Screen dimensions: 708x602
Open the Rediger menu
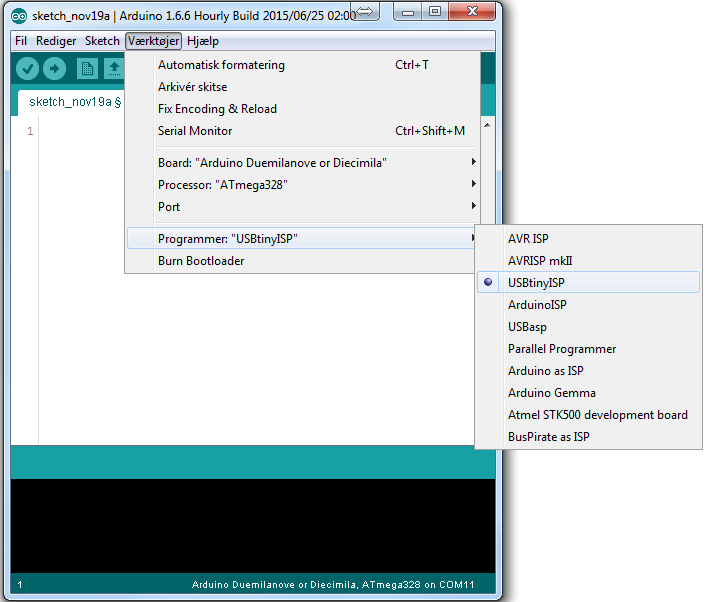(x=56, y=41)
